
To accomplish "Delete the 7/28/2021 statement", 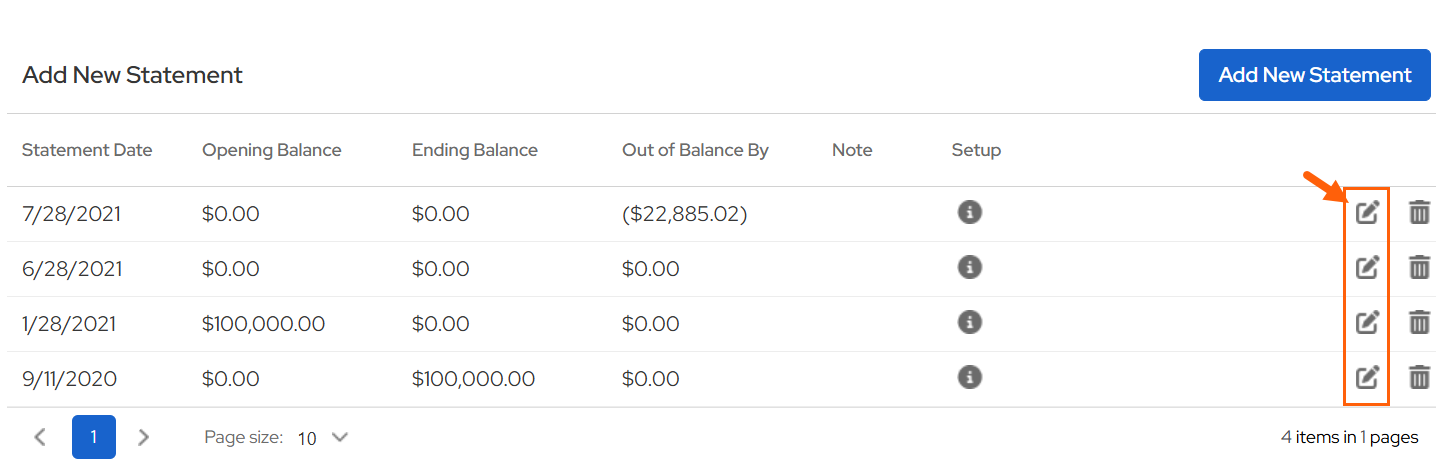I will tap(1419, 212).
